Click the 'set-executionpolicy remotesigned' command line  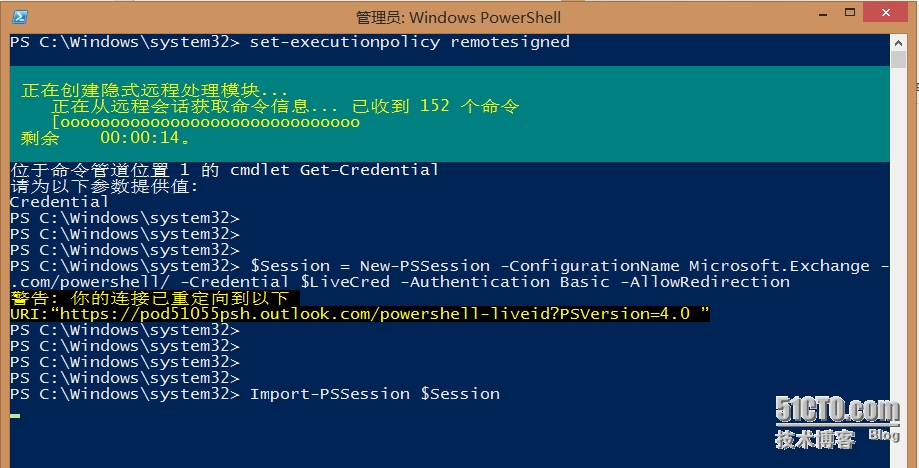pyautogui.click(x=409, y=42)
